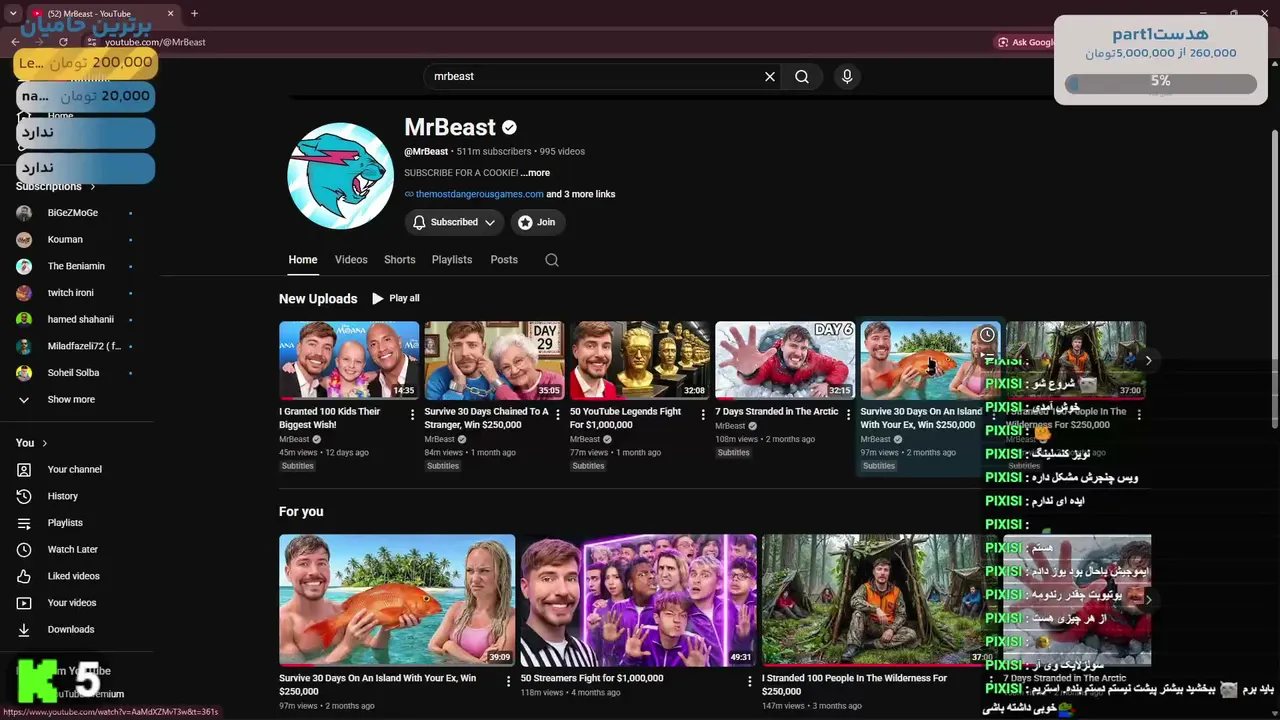Open three-dot menu for 50 YouTube Legends video

703,414
